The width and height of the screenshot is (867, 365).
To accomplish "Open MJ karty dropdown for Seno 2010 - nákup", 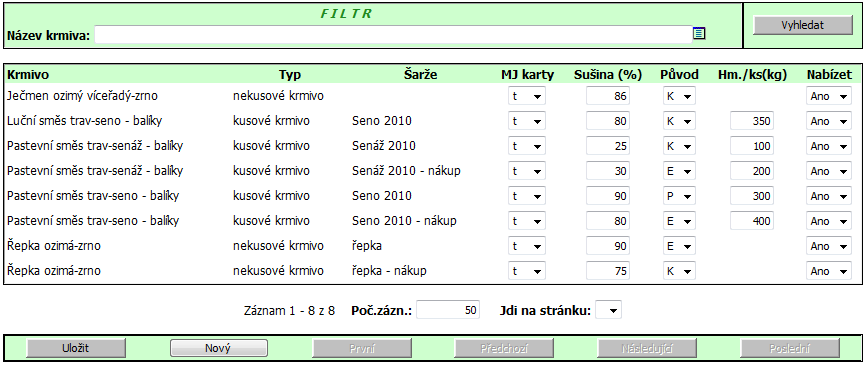I will click(527, 221).
